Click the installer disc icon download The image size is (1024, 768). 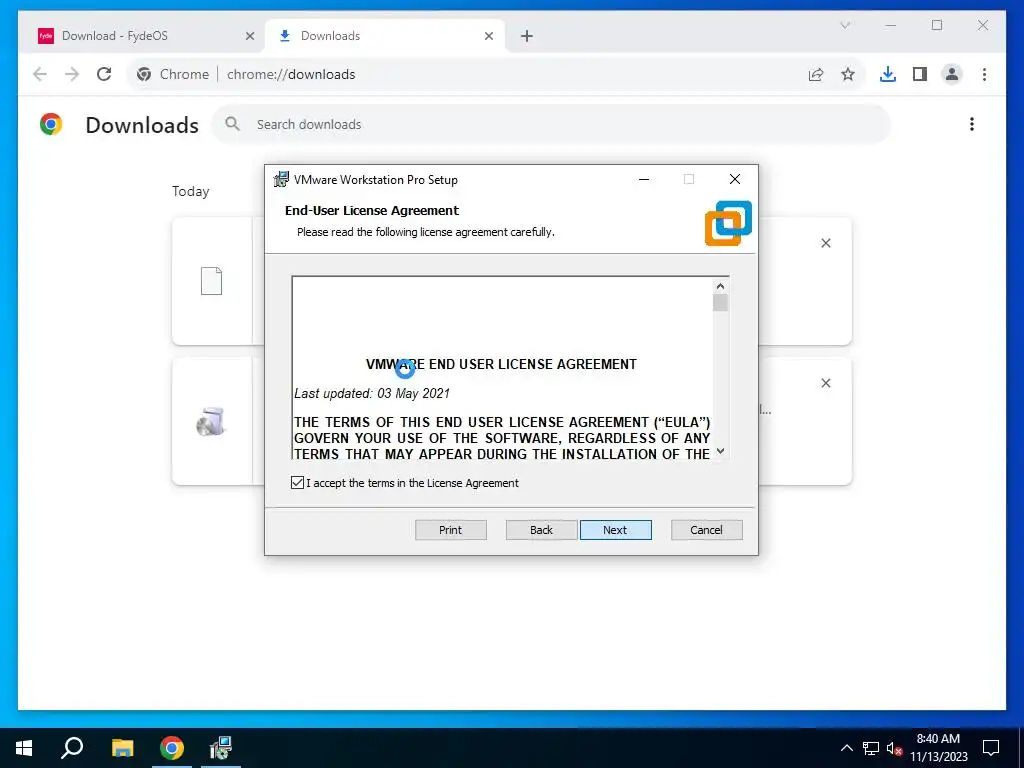coord(211,421)
